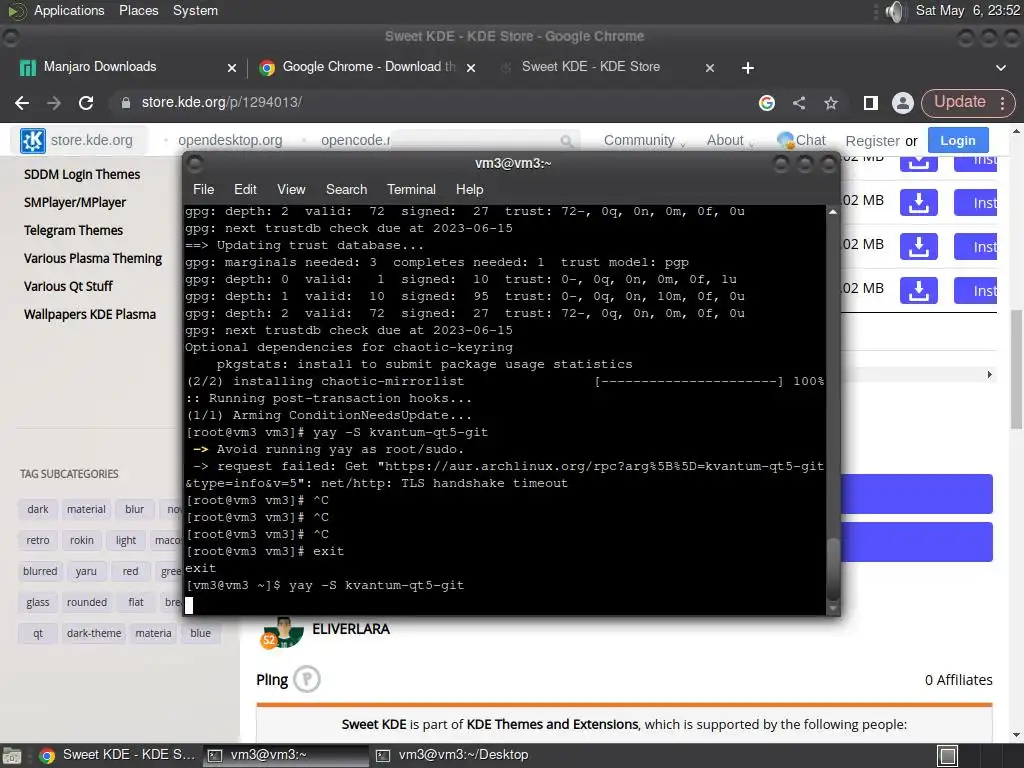Open SMPlayer/MPlayer category
Viewport: 1024px width, 768px height.
pyautogui.click(x=74, y=202)
